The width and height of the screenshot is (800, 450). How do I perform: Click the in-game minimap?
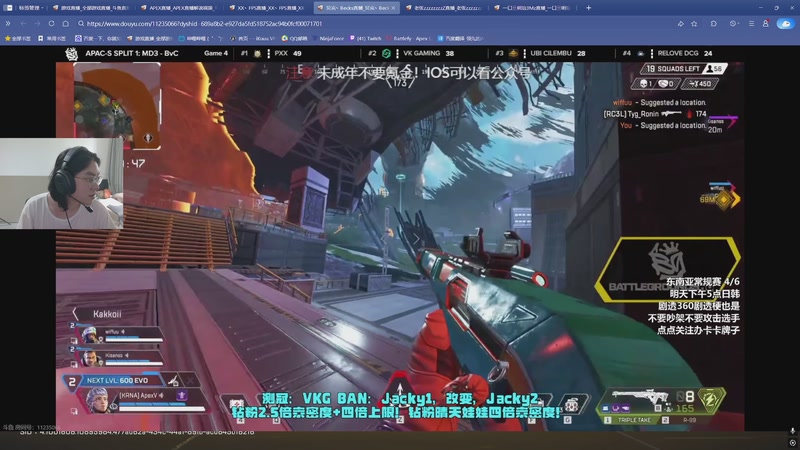[x=117, y=107]
